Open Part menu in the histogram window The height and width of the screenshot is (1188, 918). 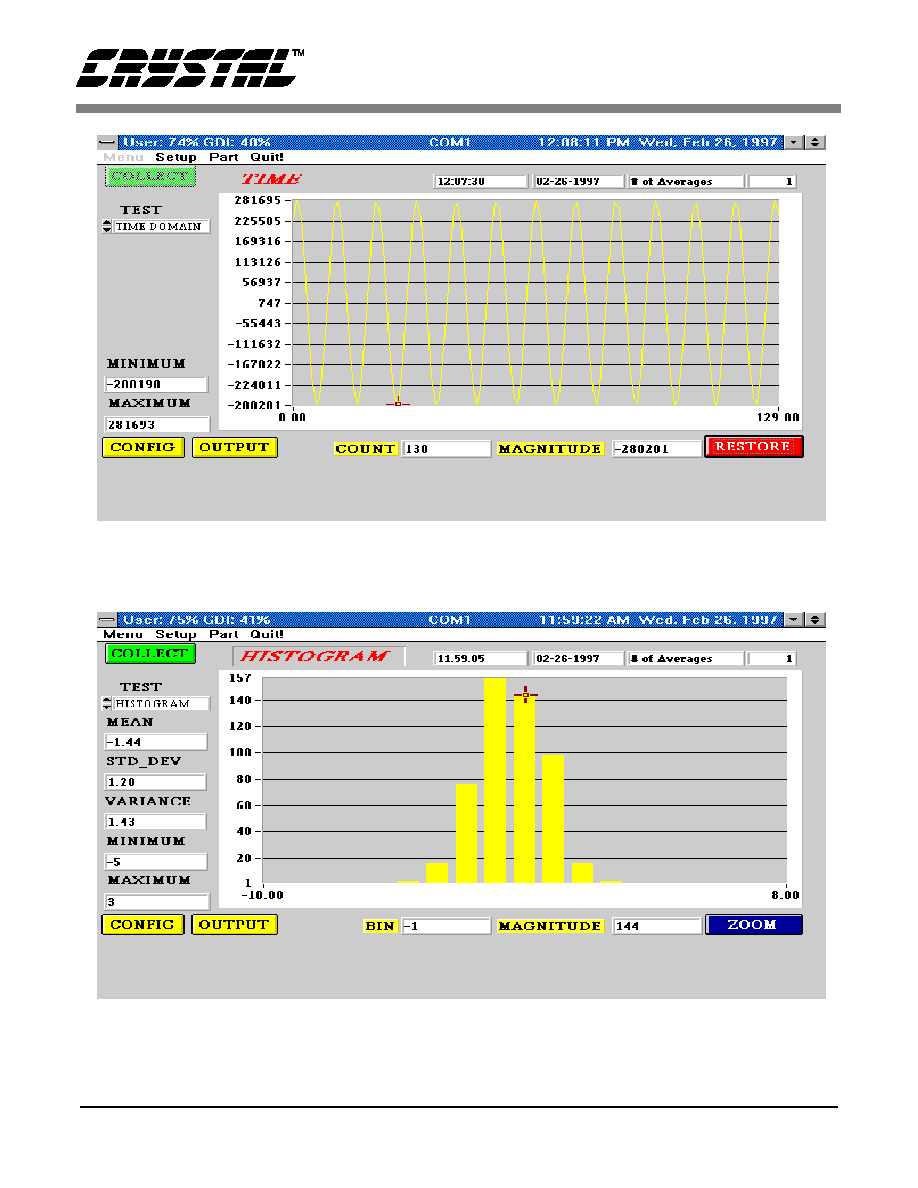click(223, 634)
